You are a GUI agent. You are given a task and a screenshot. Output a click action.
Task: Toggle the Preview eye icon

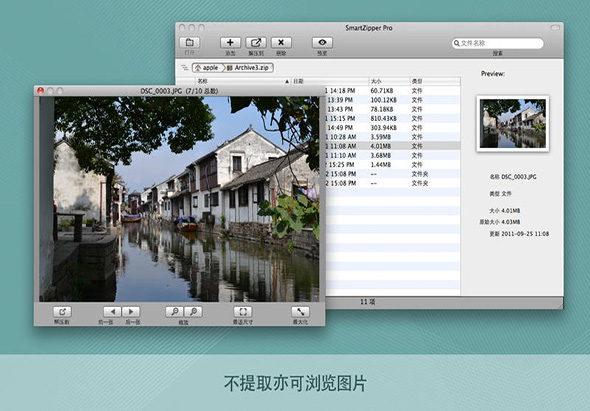(x=322, y=43)
